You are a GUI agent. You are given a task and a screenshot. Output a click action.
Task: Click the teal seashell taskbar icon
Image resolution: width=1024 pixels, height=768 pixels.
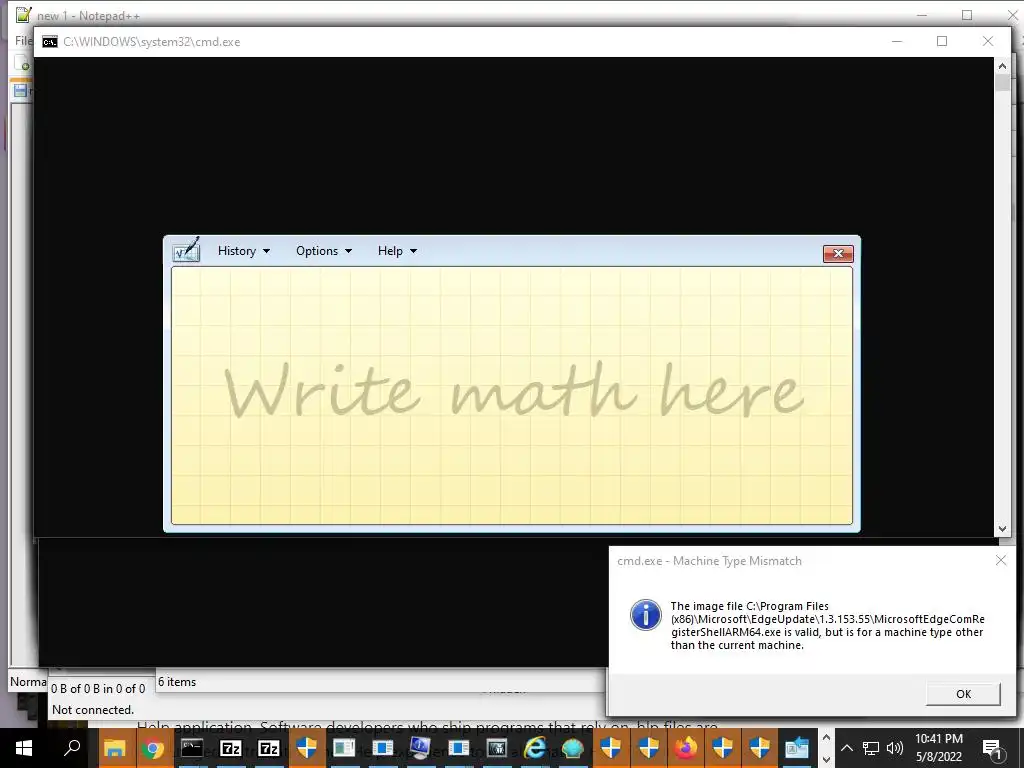point(573,748)
